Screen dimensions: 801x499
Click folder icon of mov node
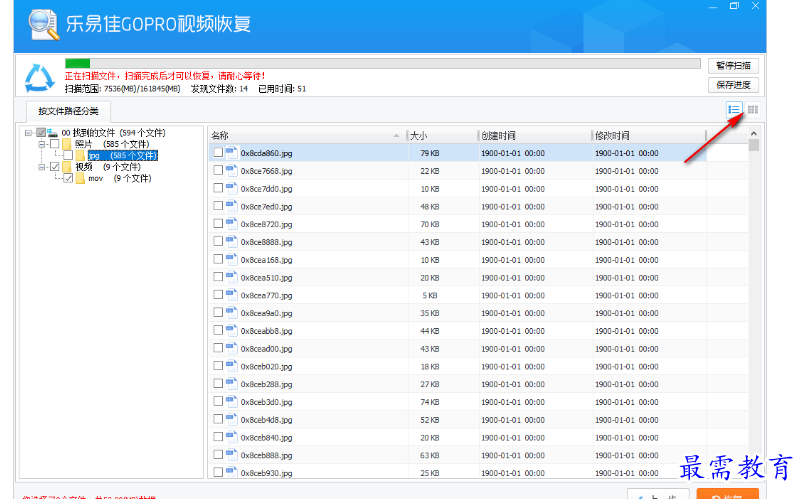80,178
